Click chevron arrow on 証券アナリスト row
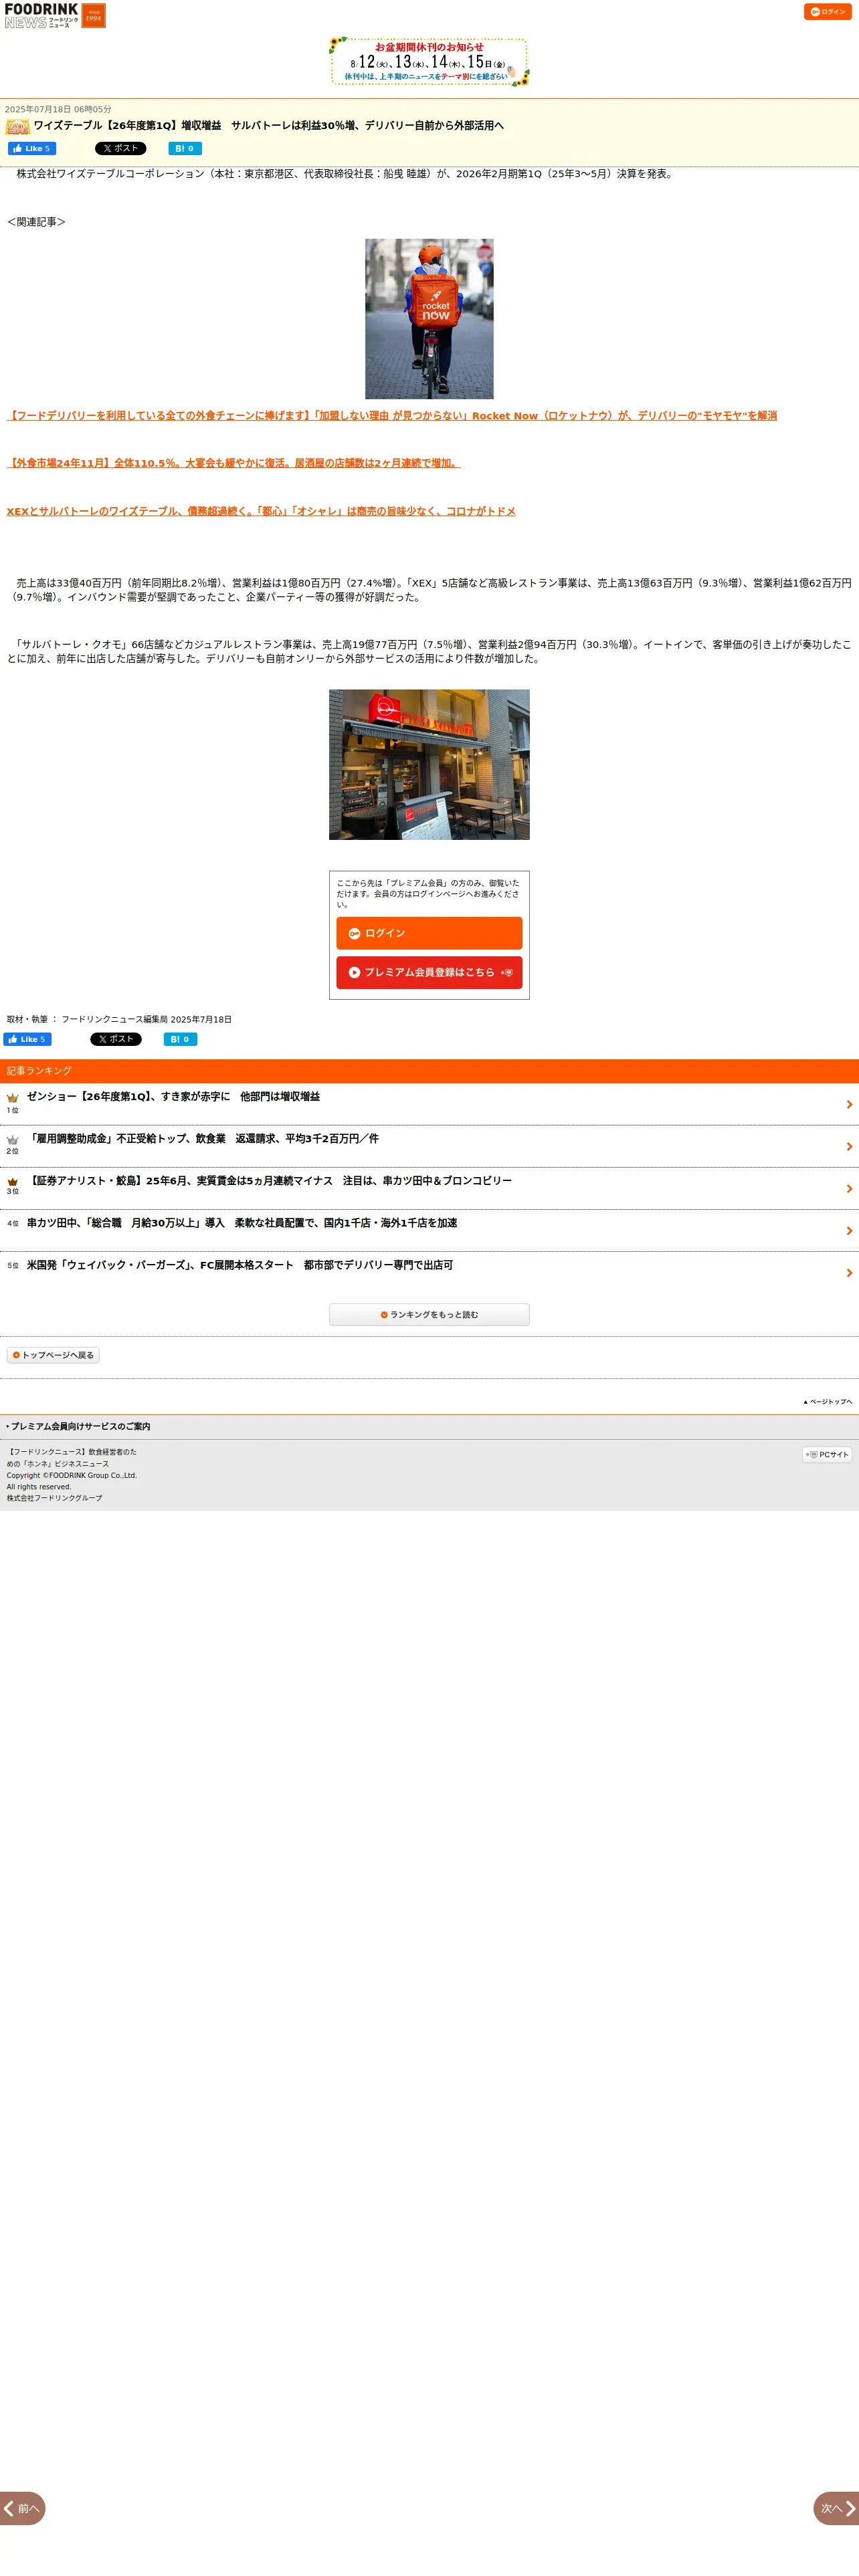This screenshot has width=859, height=2576. pos(849,1189)
